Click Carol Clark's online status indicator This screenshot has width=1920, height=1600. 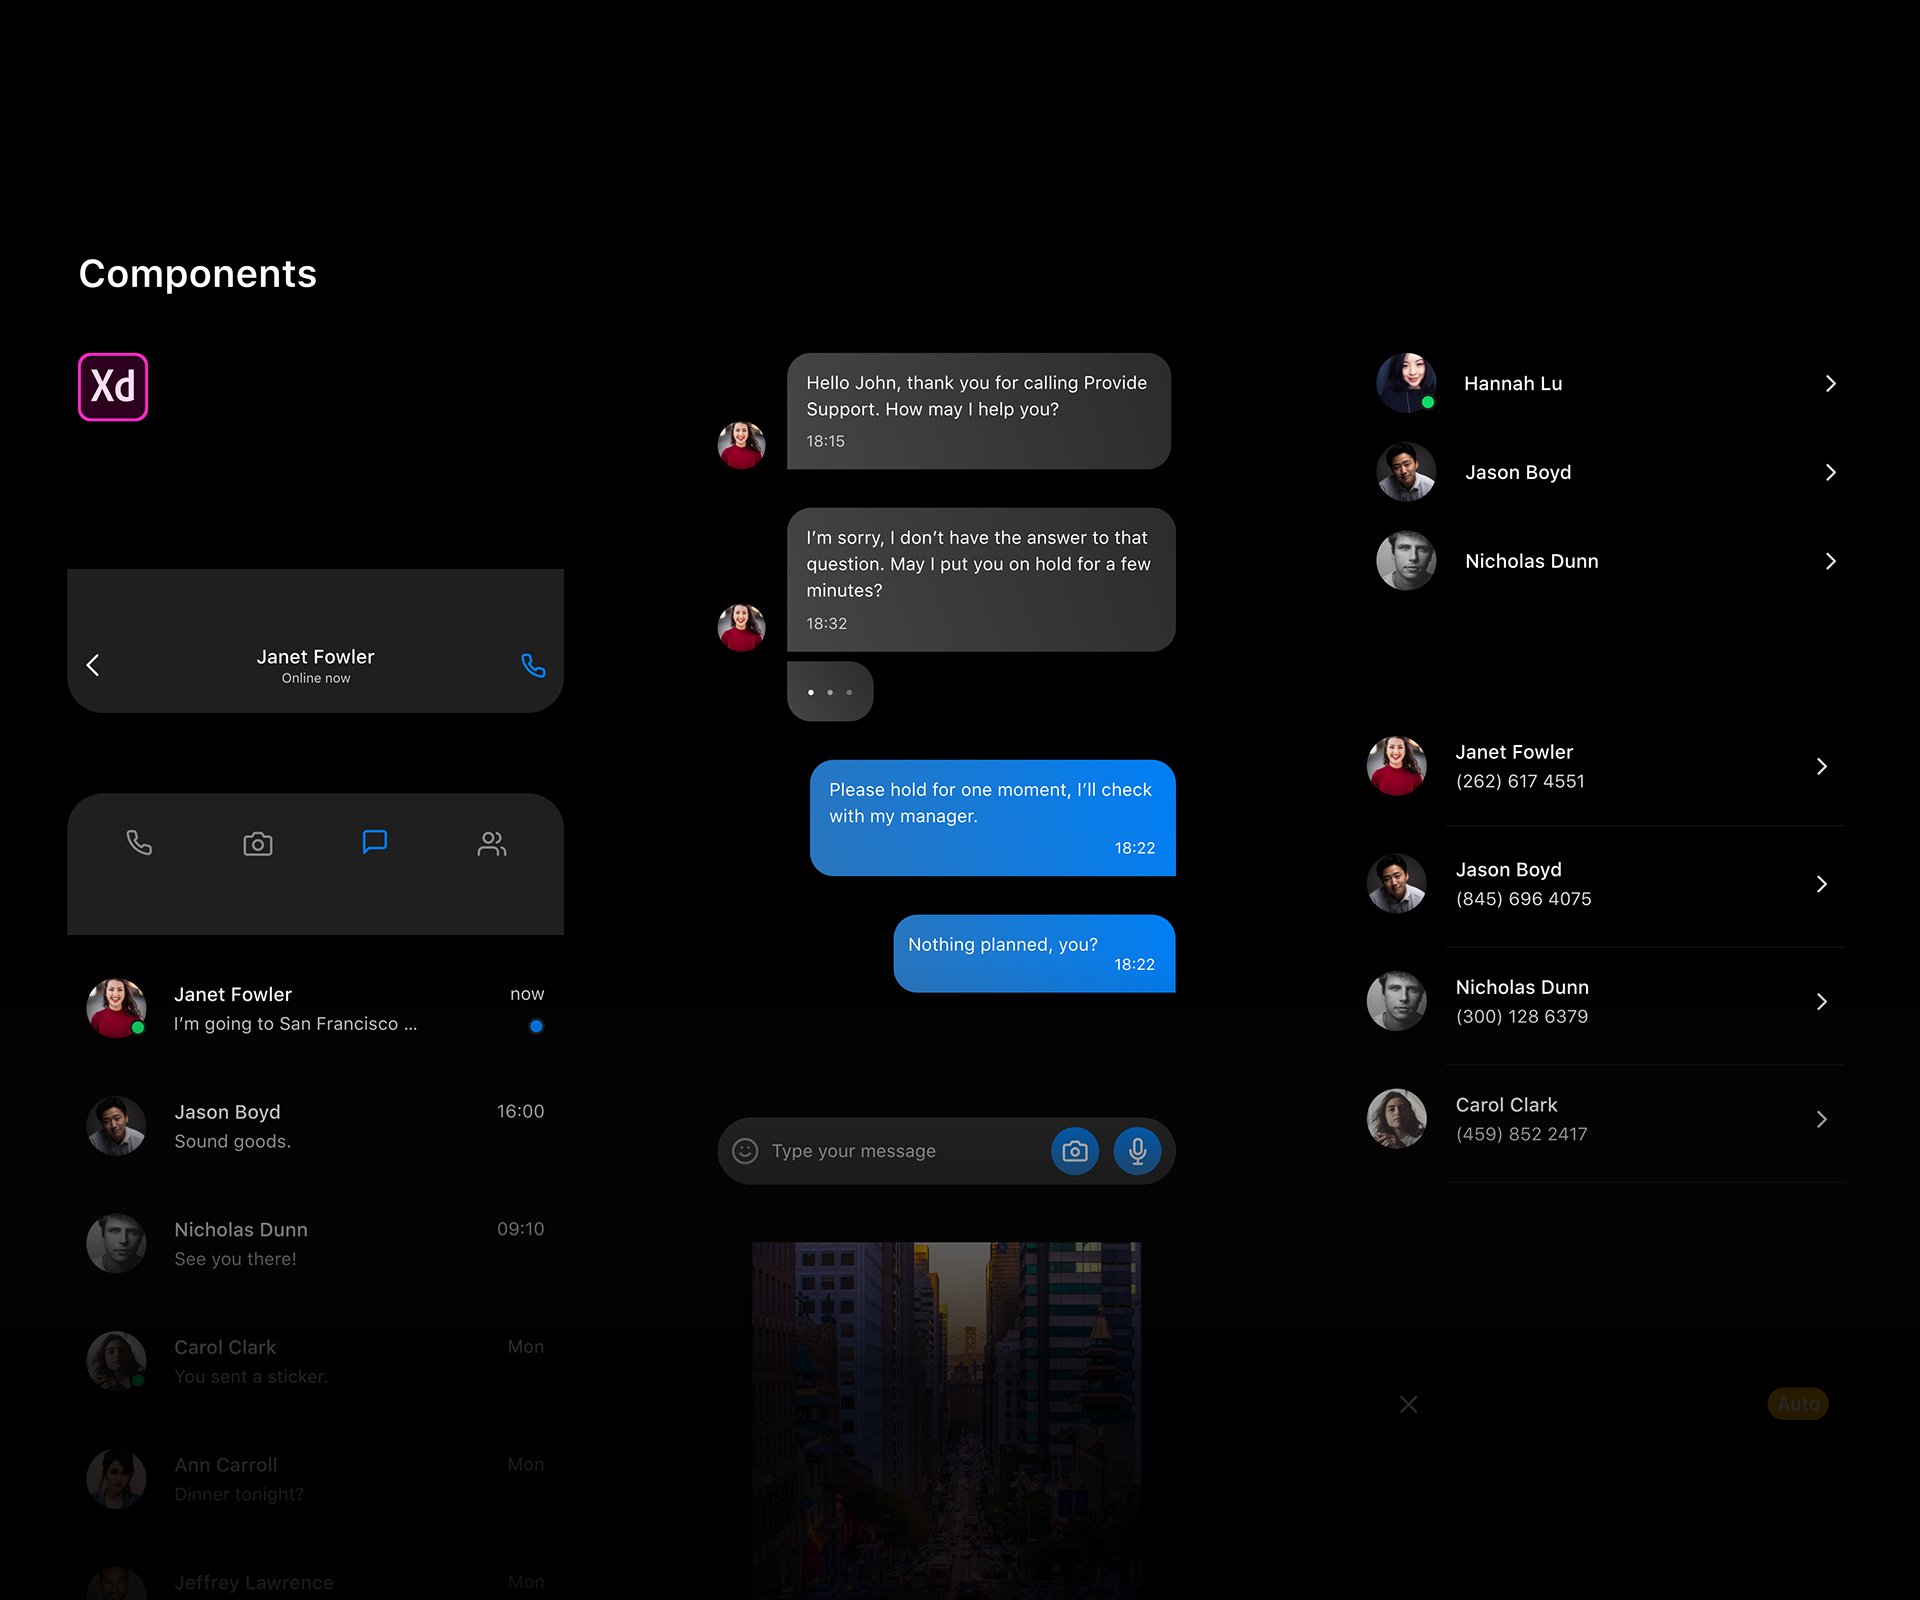(138, 1380)
